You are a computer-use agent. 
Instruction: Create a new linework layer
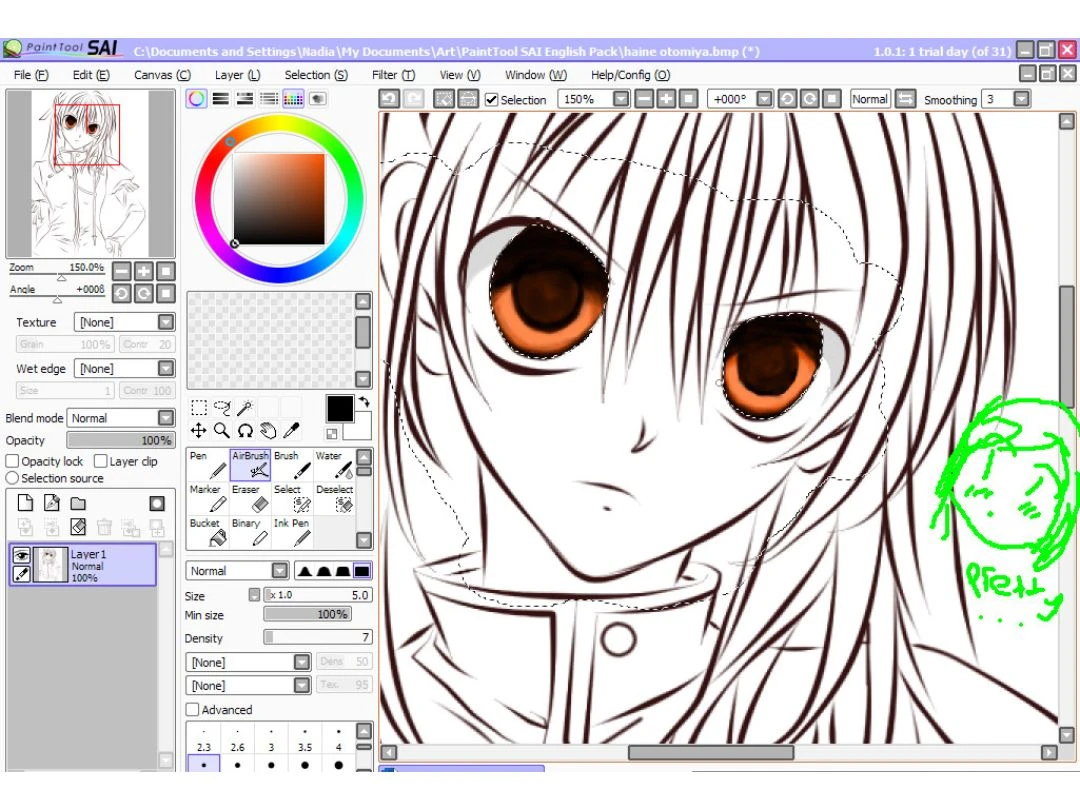[x=51, y=503]
